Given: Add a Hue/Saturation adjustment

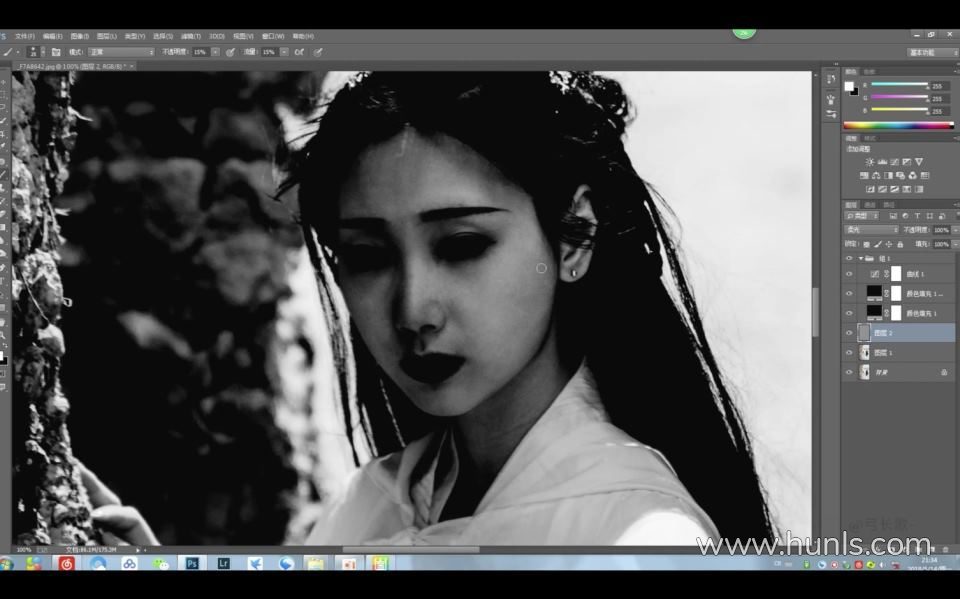Looking at the screenshot, I should pyautogui.click(x=864, y=175).
